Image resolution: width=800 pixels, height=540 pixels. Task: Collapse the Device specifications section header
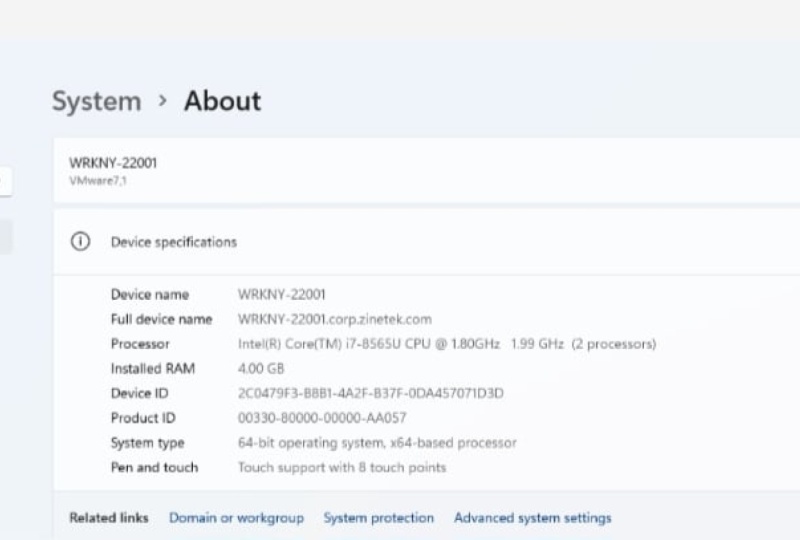click(427, 242)
